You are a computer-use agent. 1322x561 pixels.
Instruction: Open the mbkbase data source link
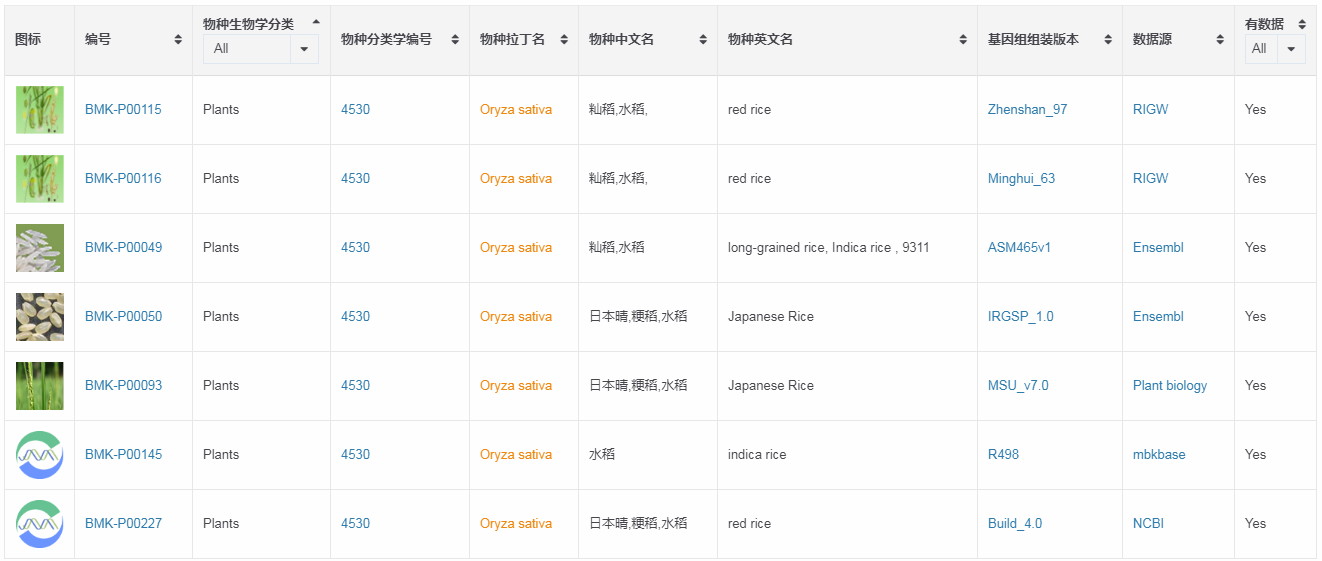click(x=1159, y=455)
